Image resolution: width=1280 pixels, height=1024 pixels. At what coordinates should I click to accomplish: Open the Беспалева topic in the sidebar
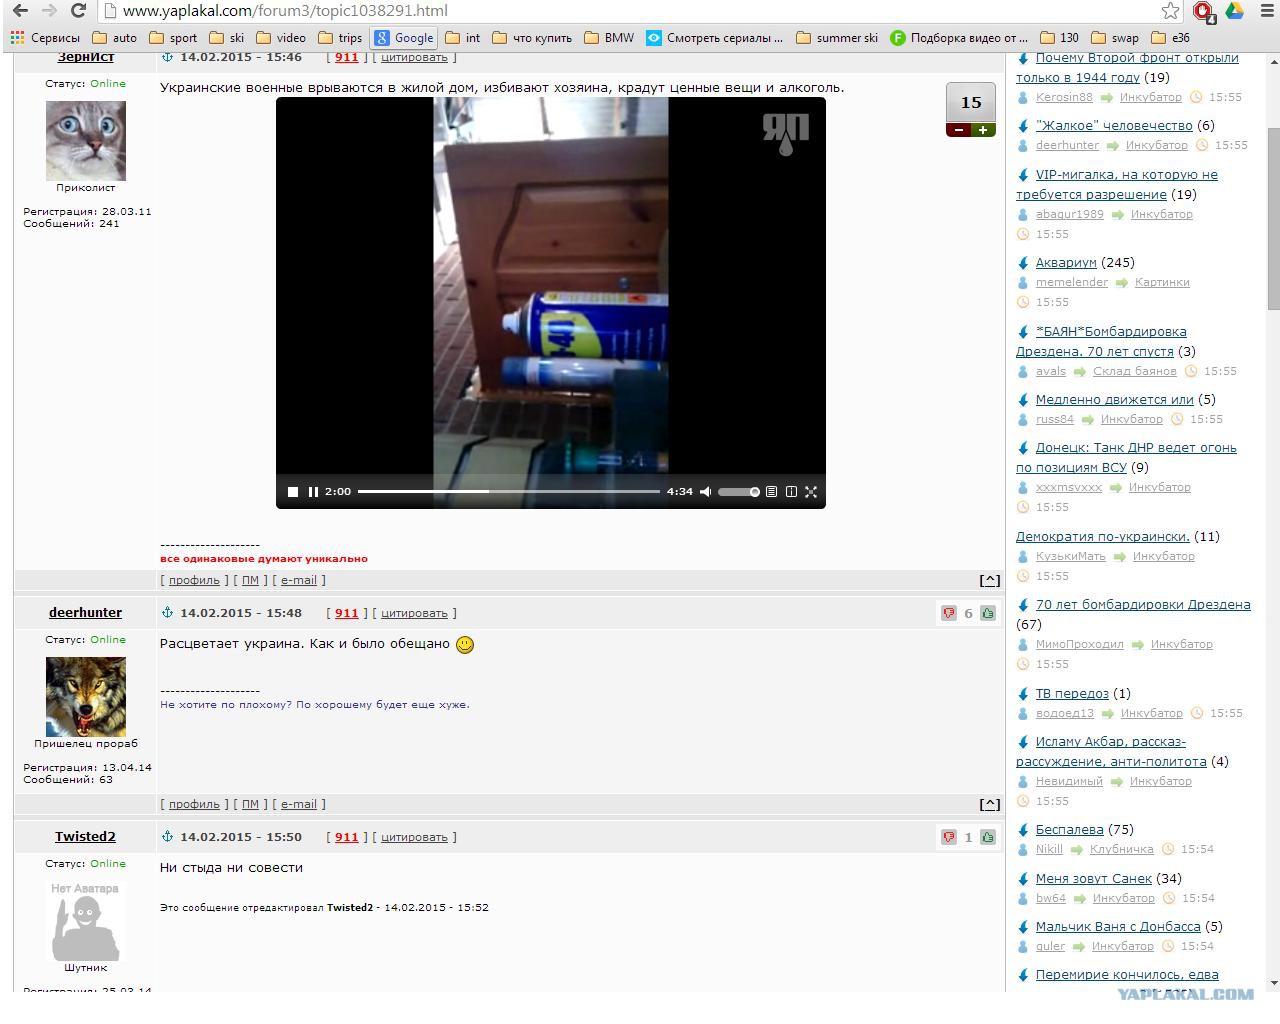pyautogui.click(x=1069, y=829)
